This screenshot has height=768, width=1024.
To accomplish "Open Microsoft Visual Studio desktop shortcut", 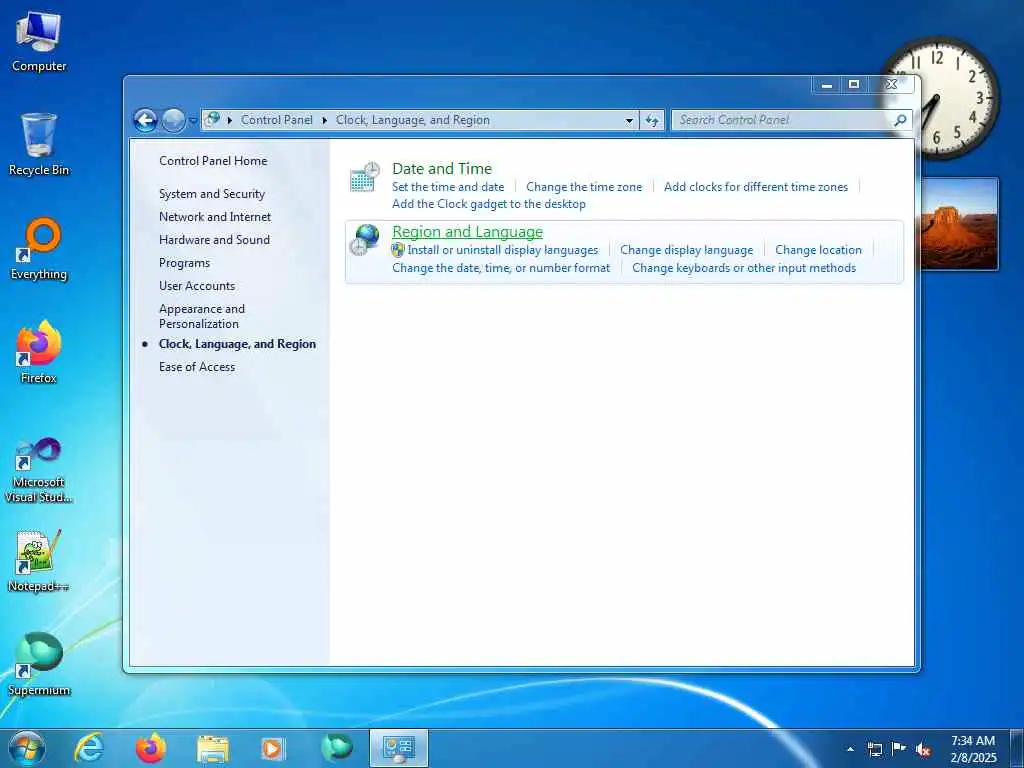I will point(39,470).
